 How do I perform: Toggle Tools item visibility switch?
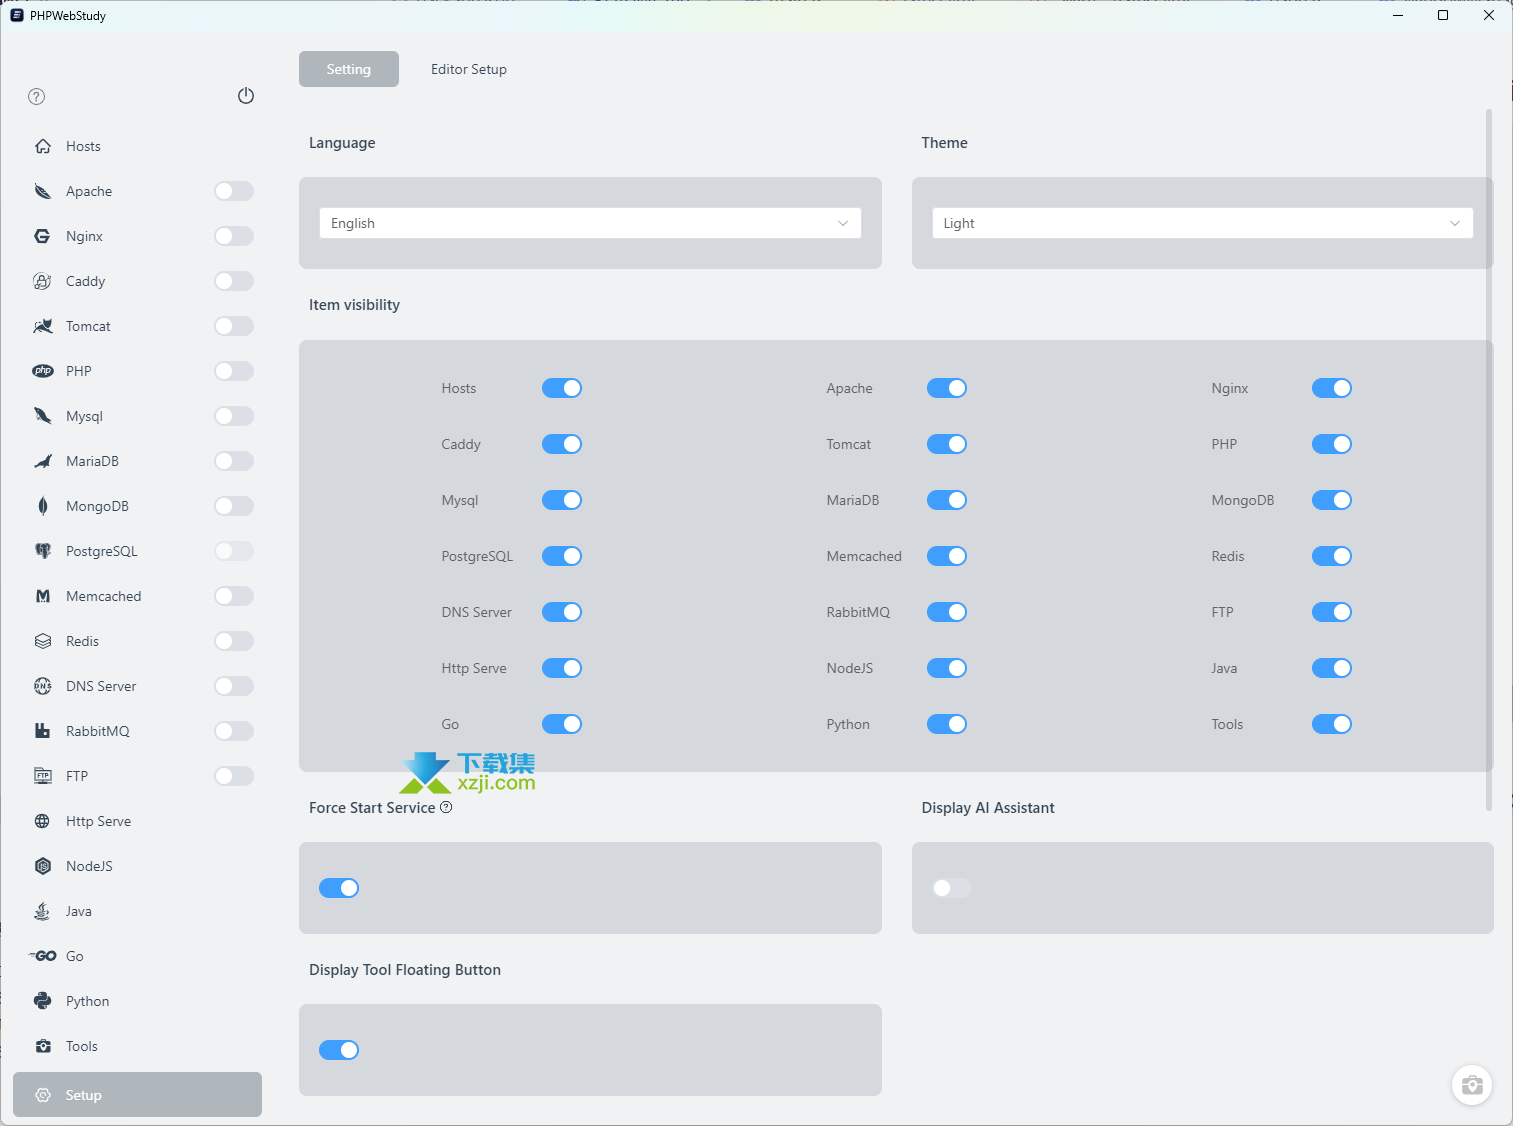coord(1332,724)
